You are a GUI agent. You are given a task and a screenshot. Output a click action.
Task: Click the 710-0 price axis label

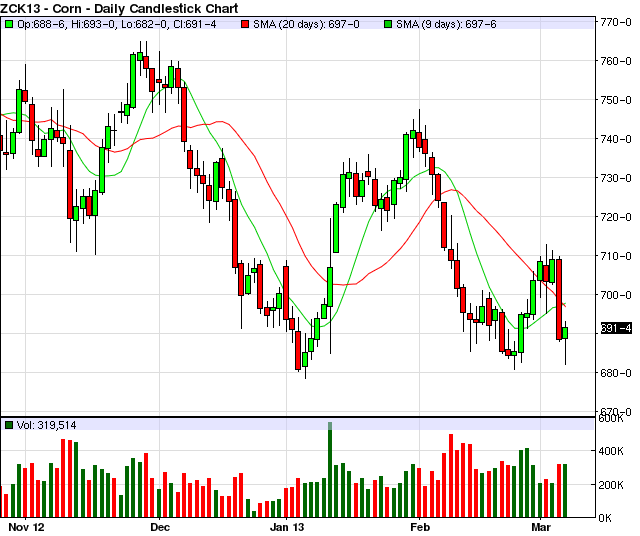click(616, 256)
